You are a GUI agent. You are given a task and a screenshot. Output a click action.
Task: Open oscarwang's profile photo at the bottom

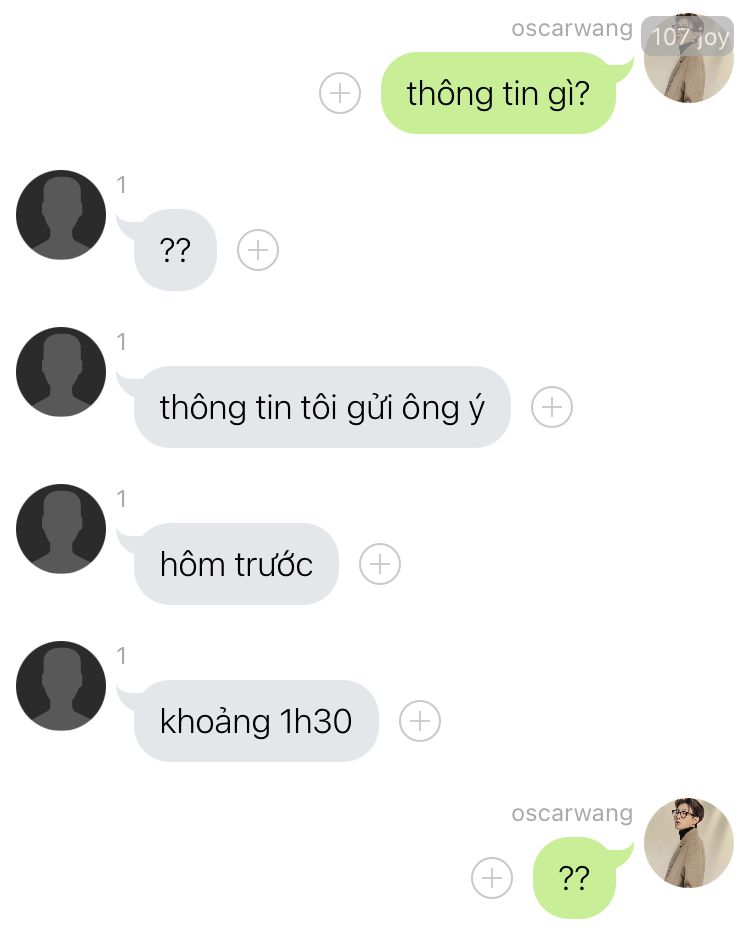[689, 843]
